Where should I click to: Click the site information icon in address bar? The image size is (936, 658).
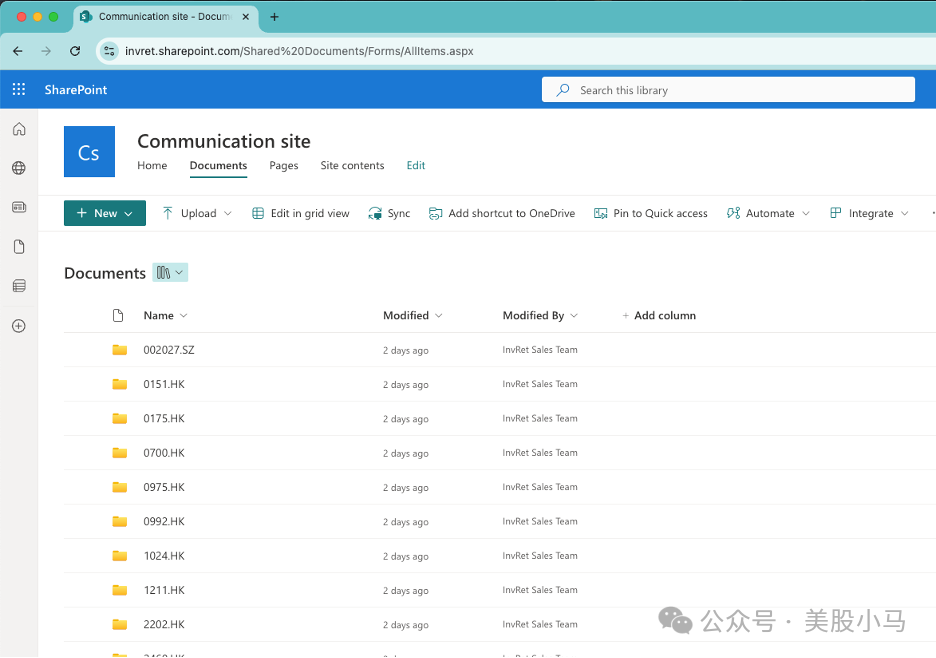click(x=109, y=51)
